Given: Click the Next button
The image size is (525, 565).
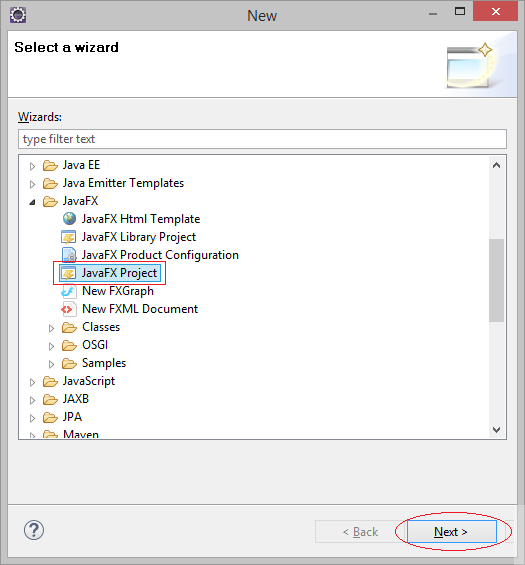Looking at the screenshot, I should point(451,531).
